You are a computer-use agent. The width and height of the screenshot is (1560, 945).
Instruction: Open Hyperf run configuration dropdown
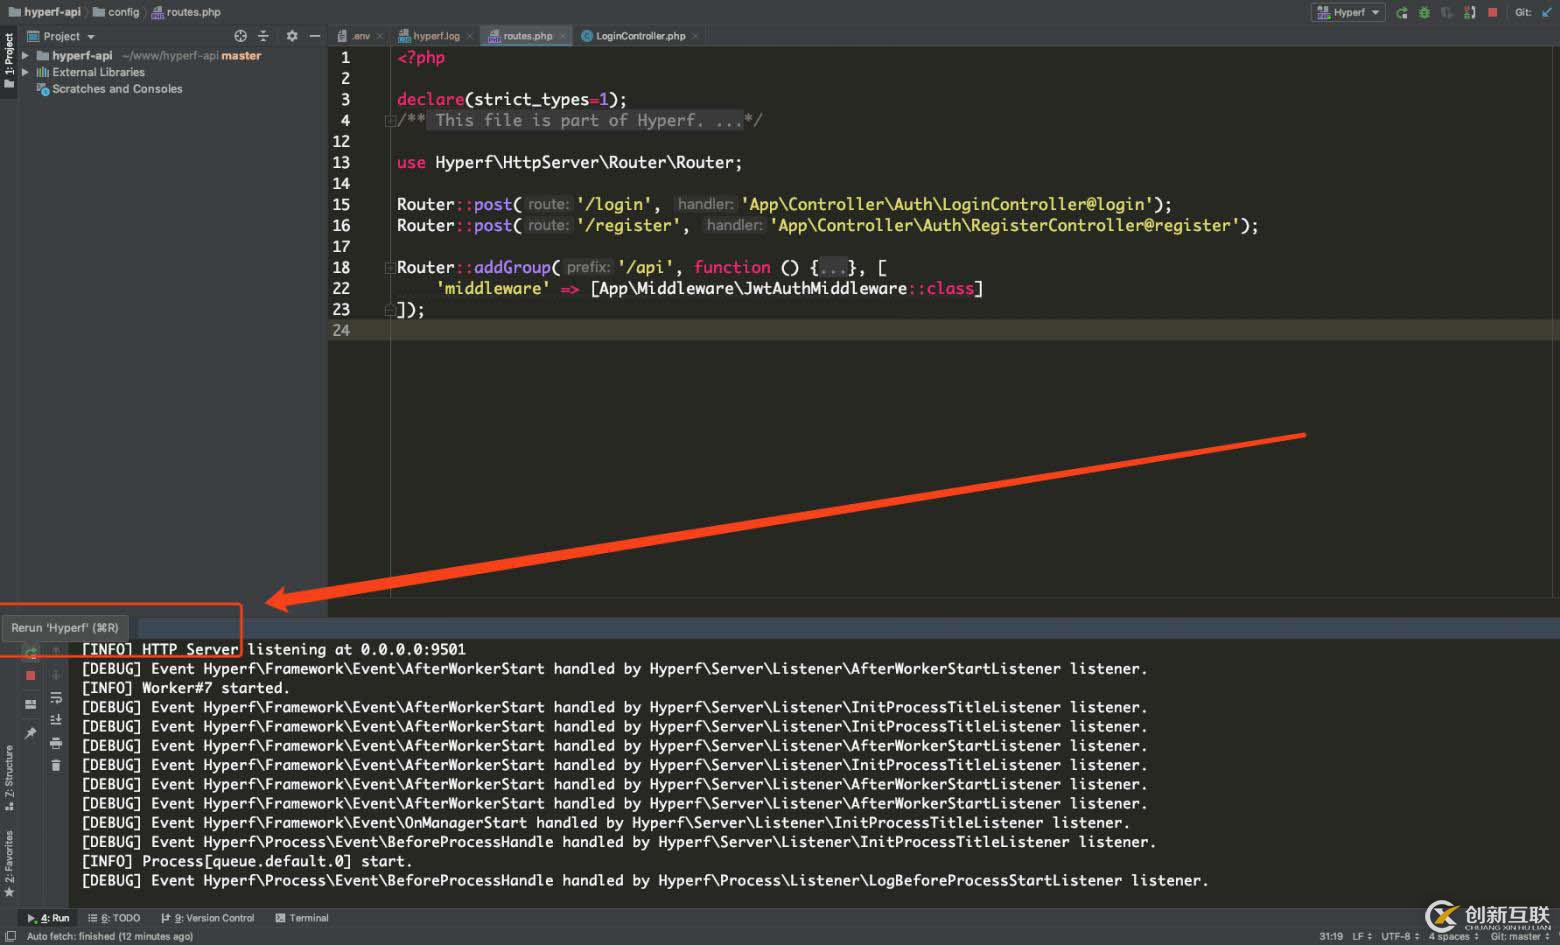(1348, 13)
